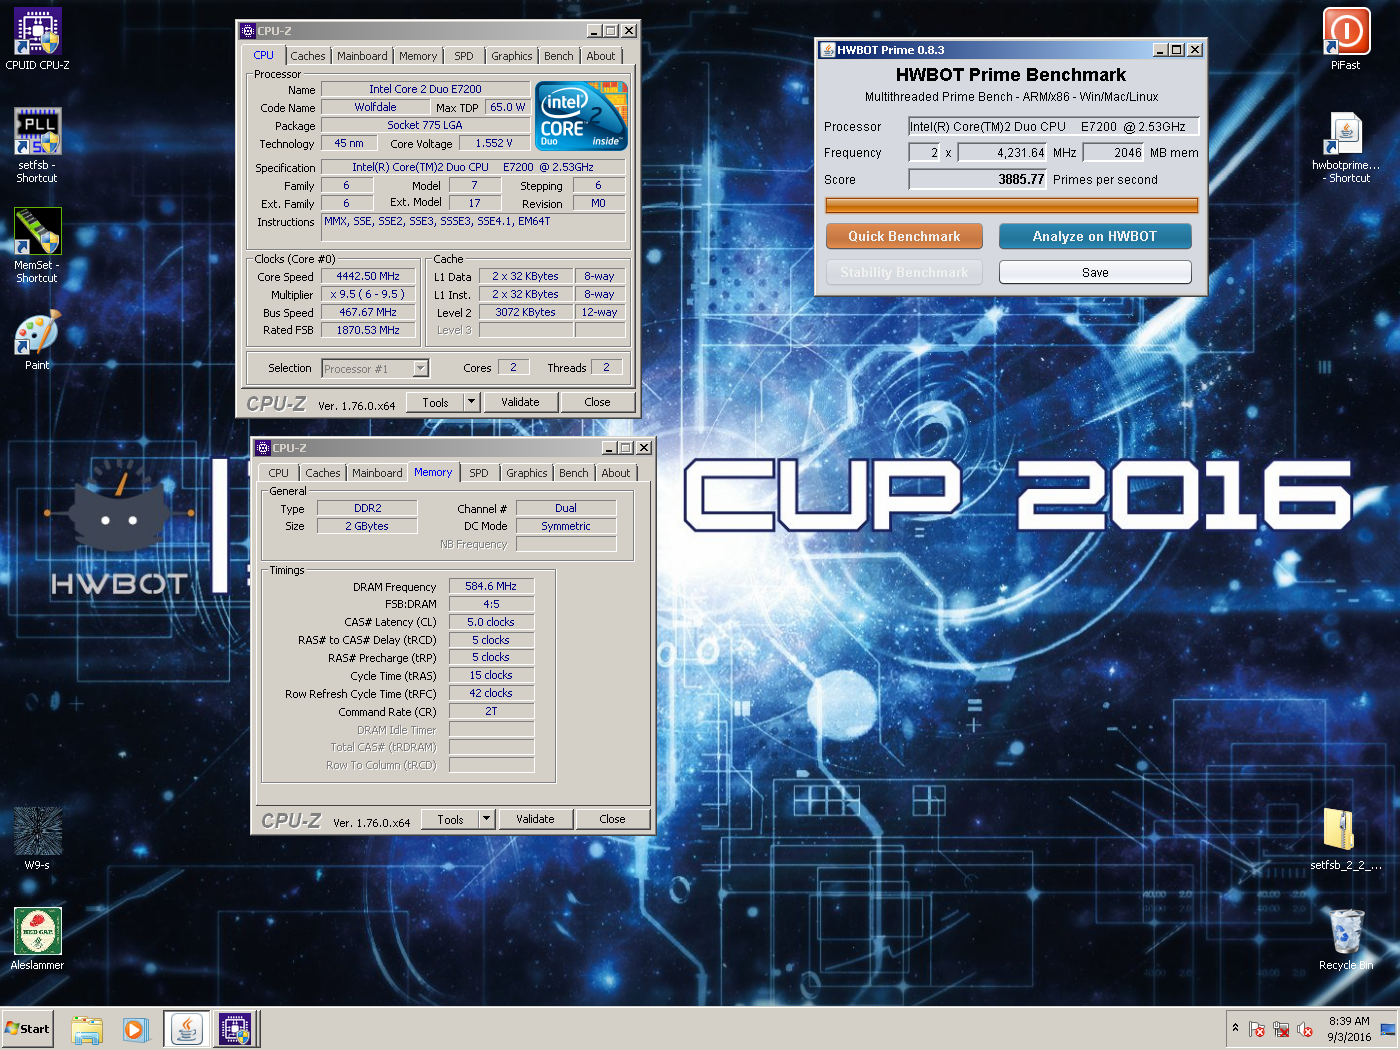Switch to Graphics tab in top CPU-Z window
The height and width of the screenshot is (1050, 1400).
pos(512,56)
